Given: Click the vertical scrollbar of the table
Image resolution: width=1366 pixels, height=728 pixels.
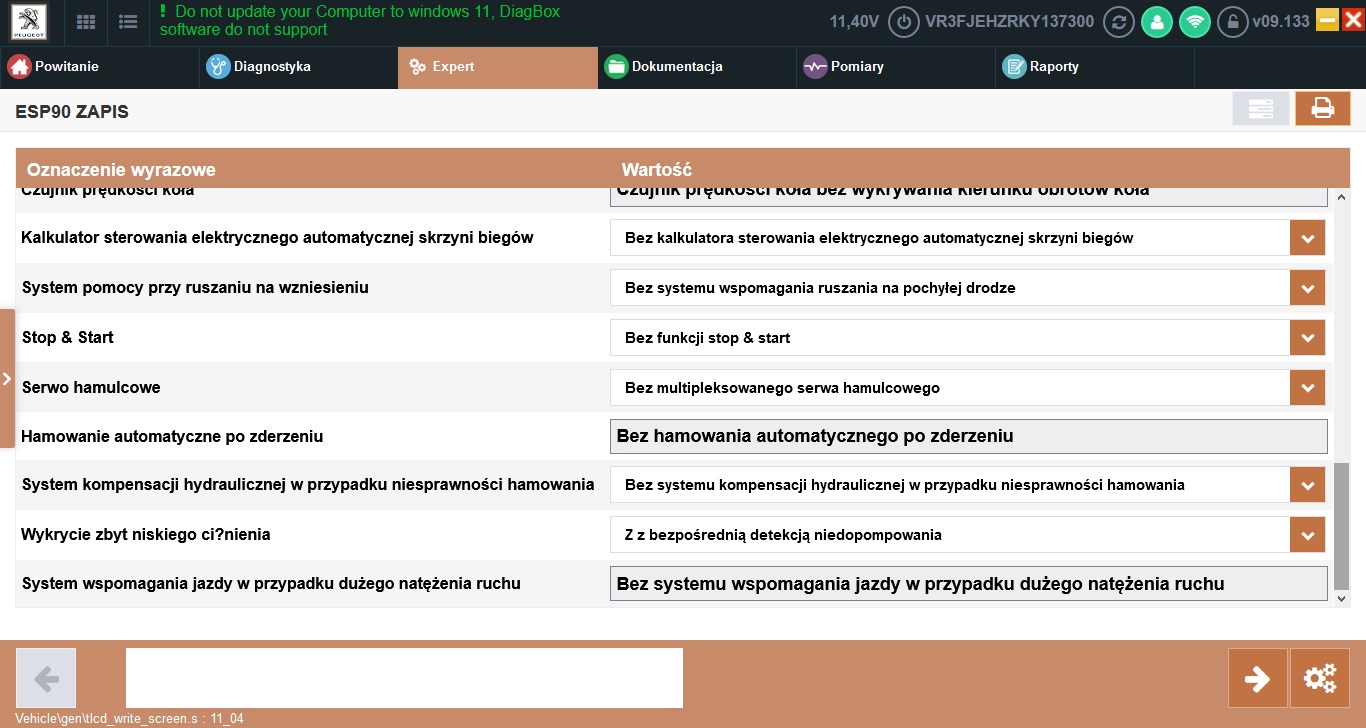Looking at the screenshot, I should (x=1341, y=526).
